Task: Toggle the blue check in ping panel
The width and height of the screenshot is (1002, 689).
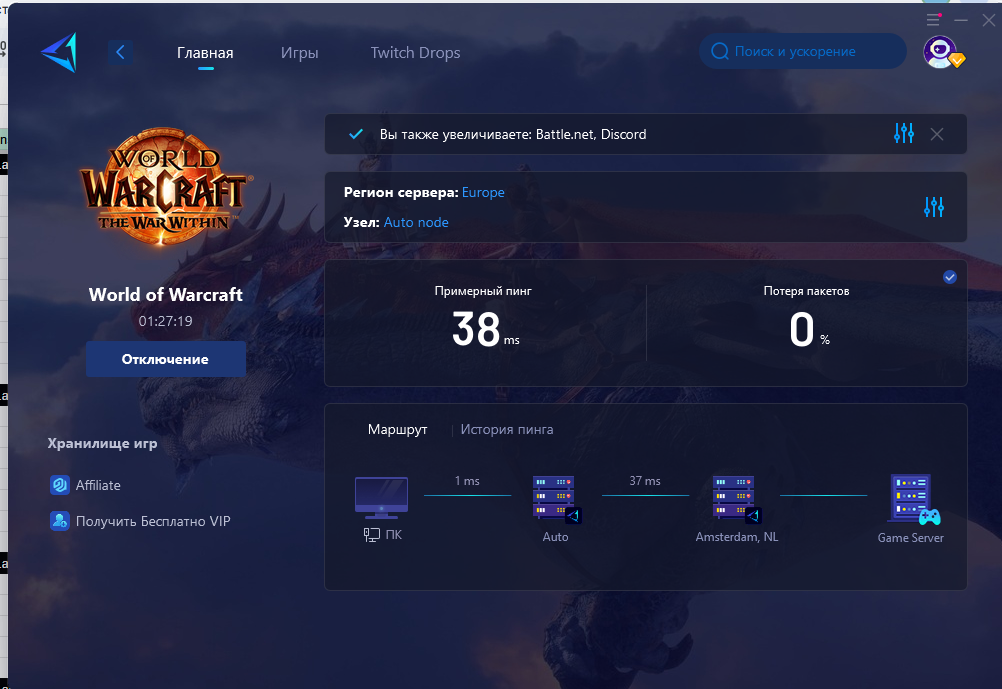Action: point(950,277)
